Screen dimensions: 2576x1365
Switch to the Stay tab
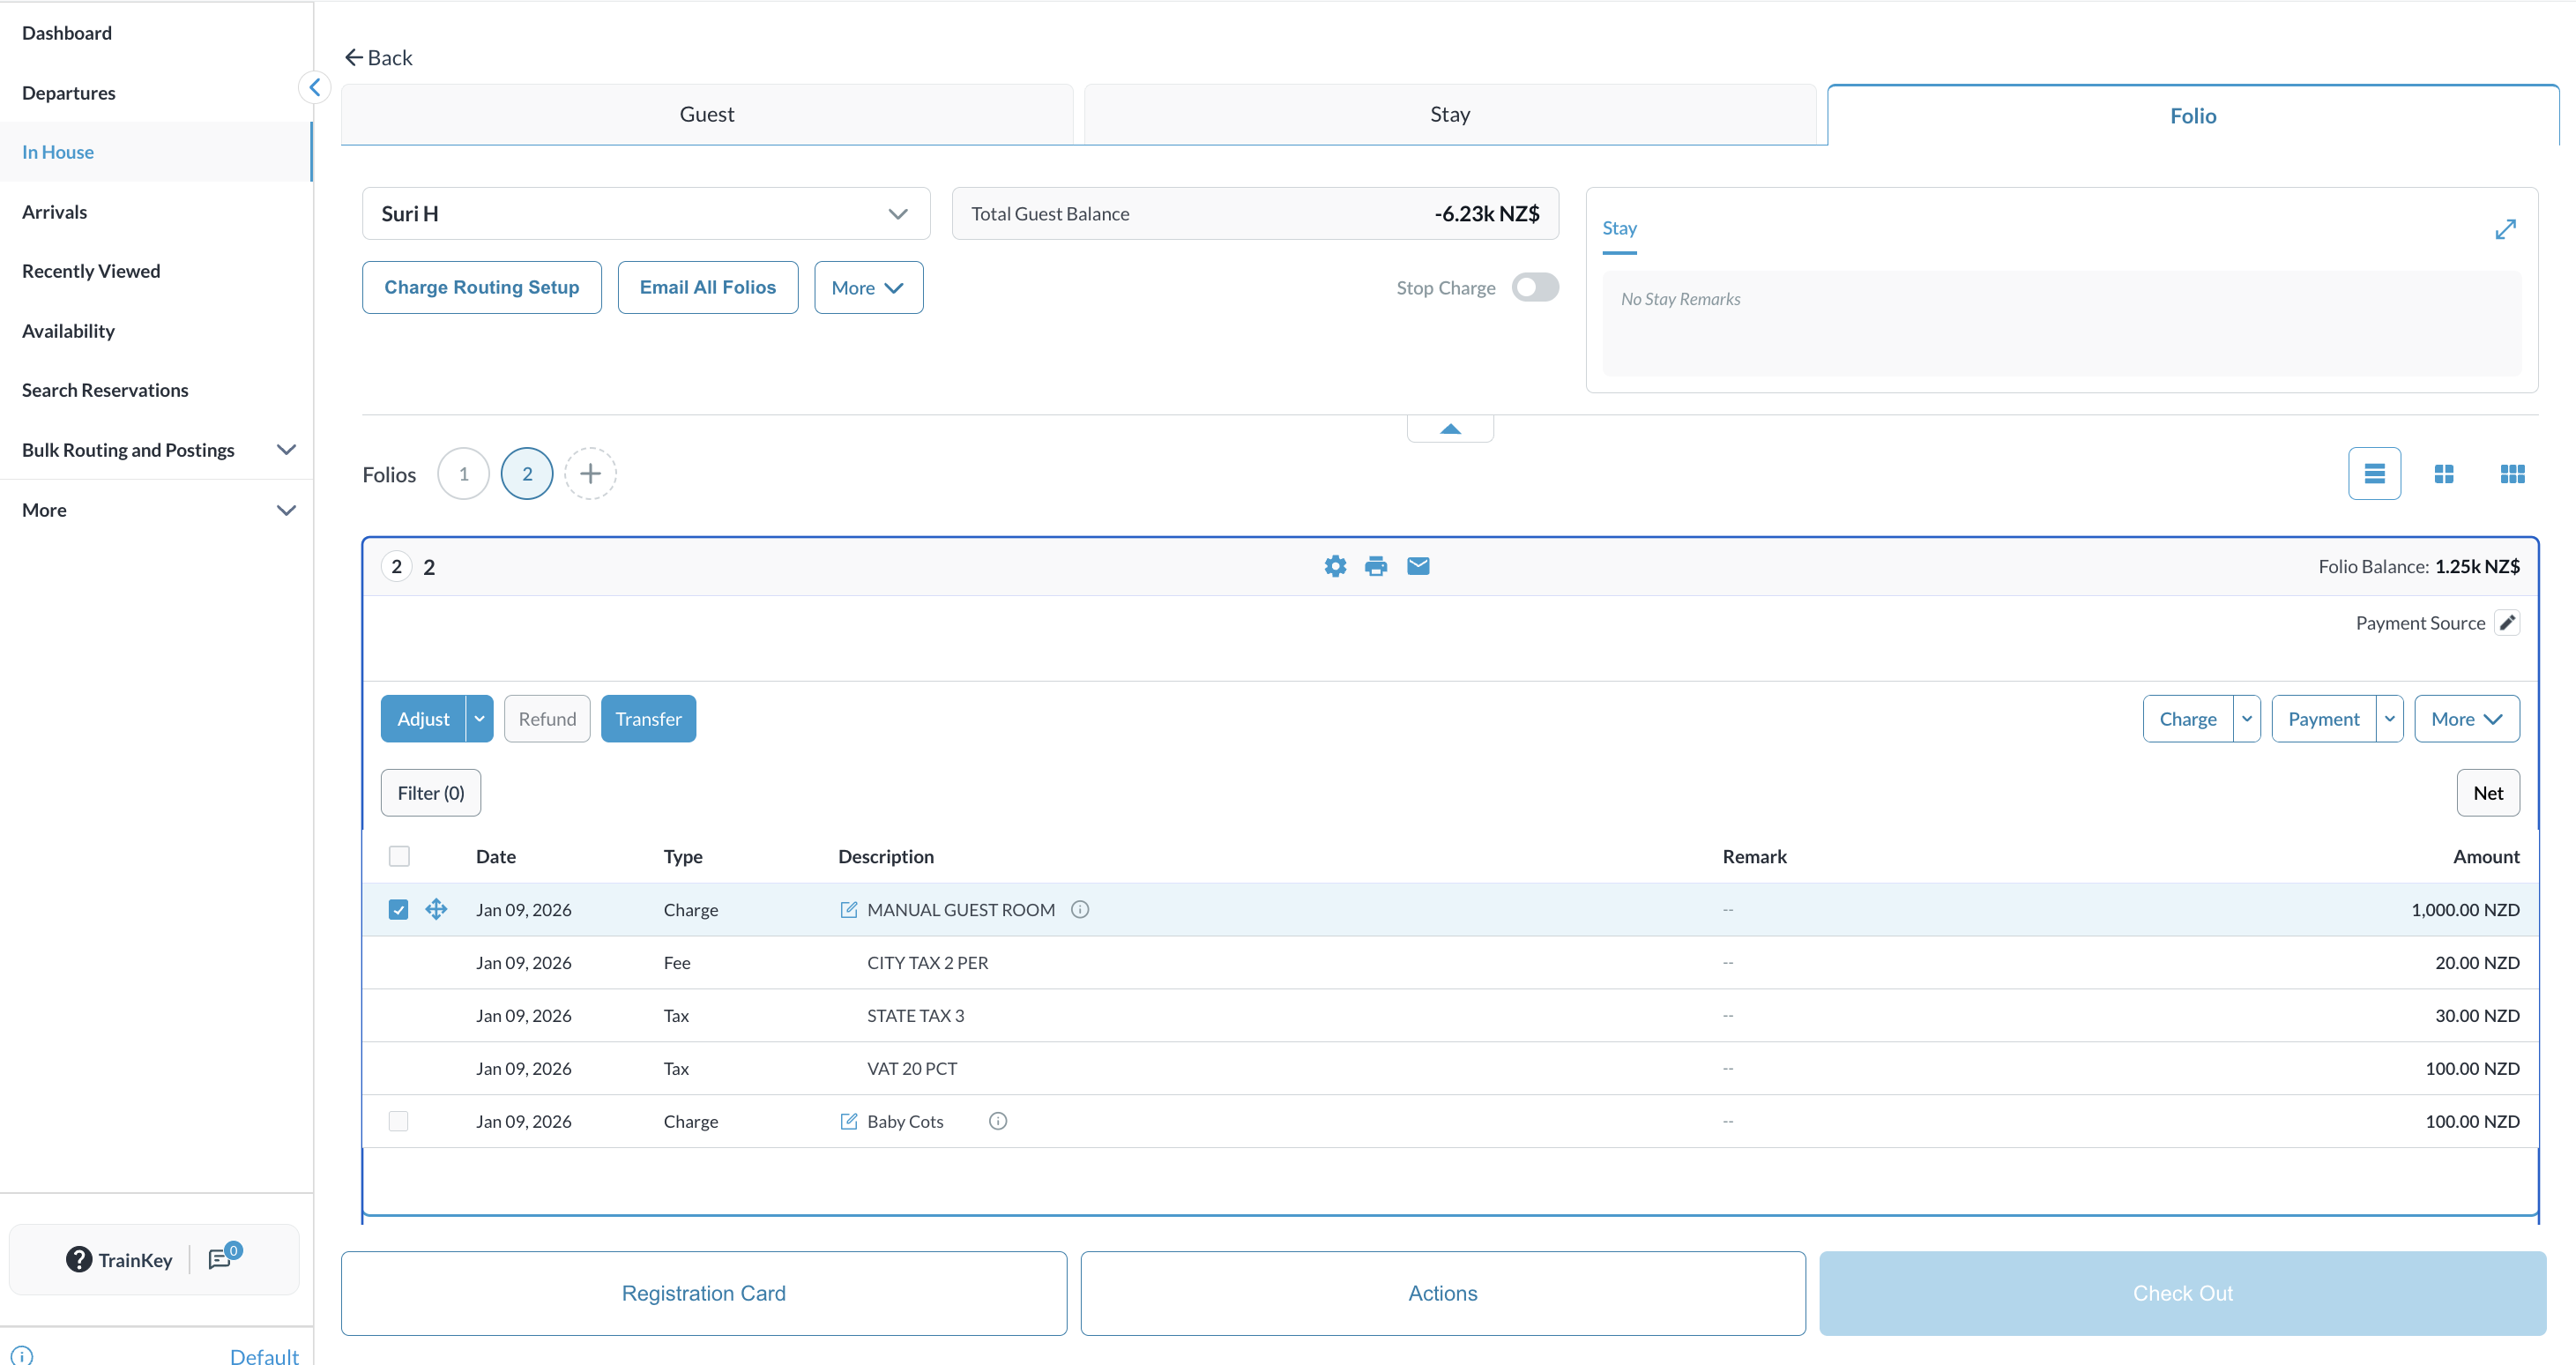[x=1449, y=114]
